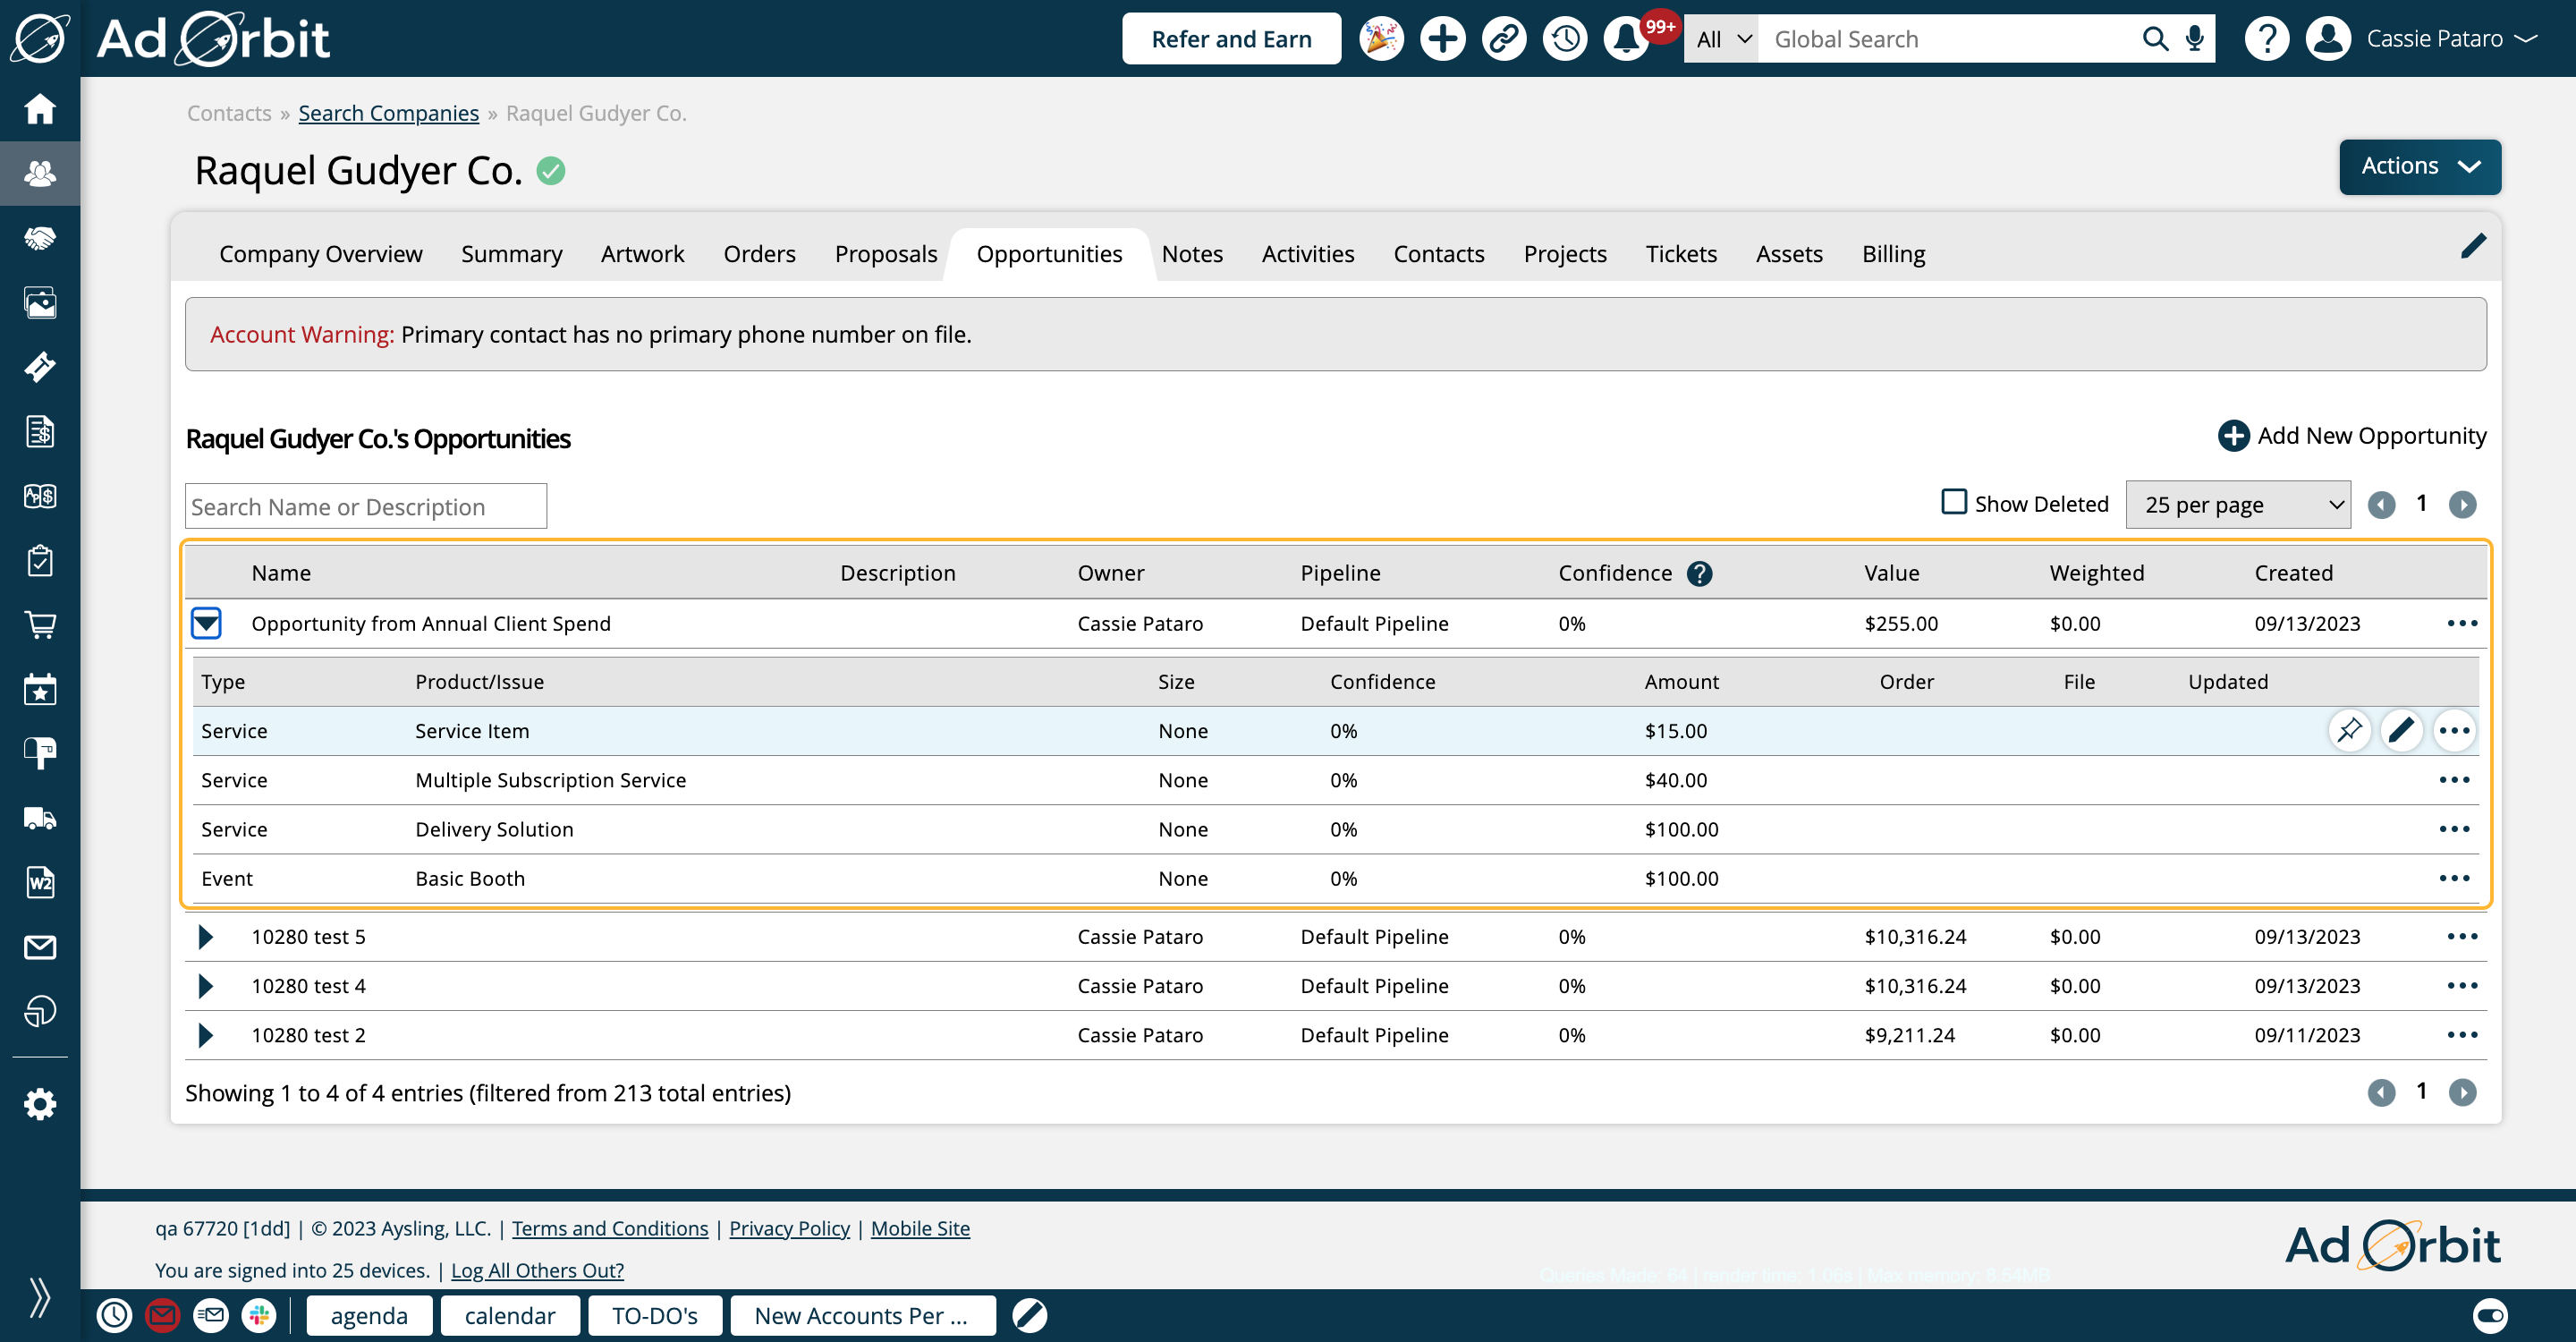Click the Slack icon in bottom bar
2576x1342 pixels.
click(x=259, y=1315)
